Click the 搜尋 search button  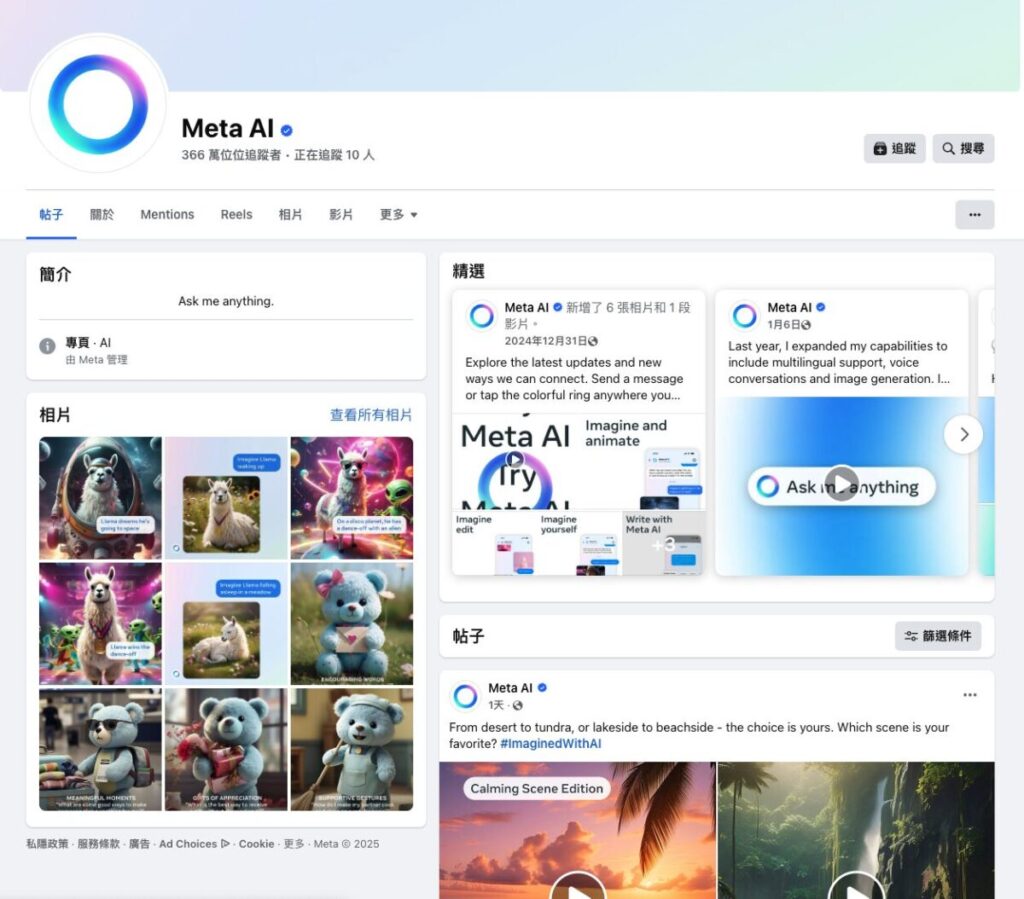click(963, 149)
